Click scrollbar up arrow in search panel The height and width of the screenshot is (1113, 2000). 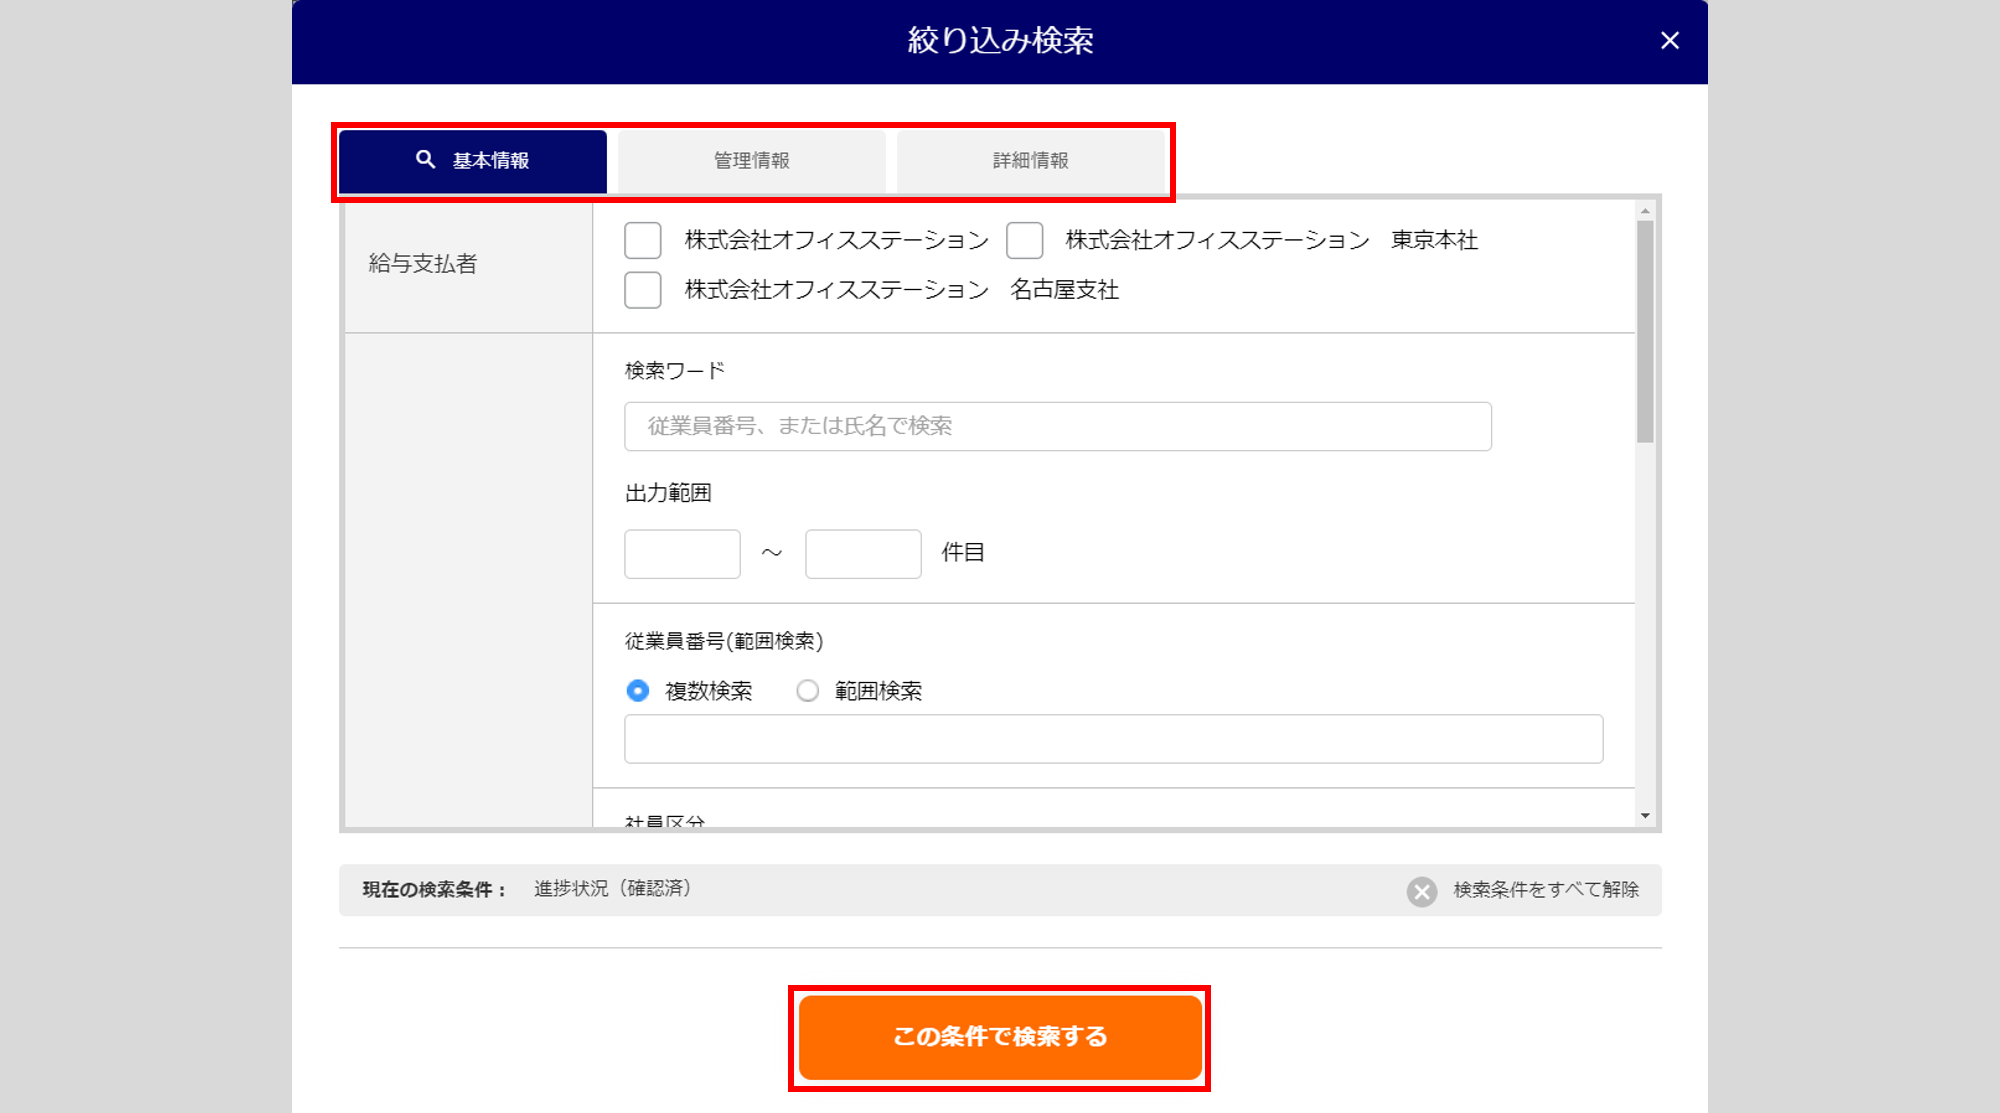pyautogui.click(x=1645, y=211)
